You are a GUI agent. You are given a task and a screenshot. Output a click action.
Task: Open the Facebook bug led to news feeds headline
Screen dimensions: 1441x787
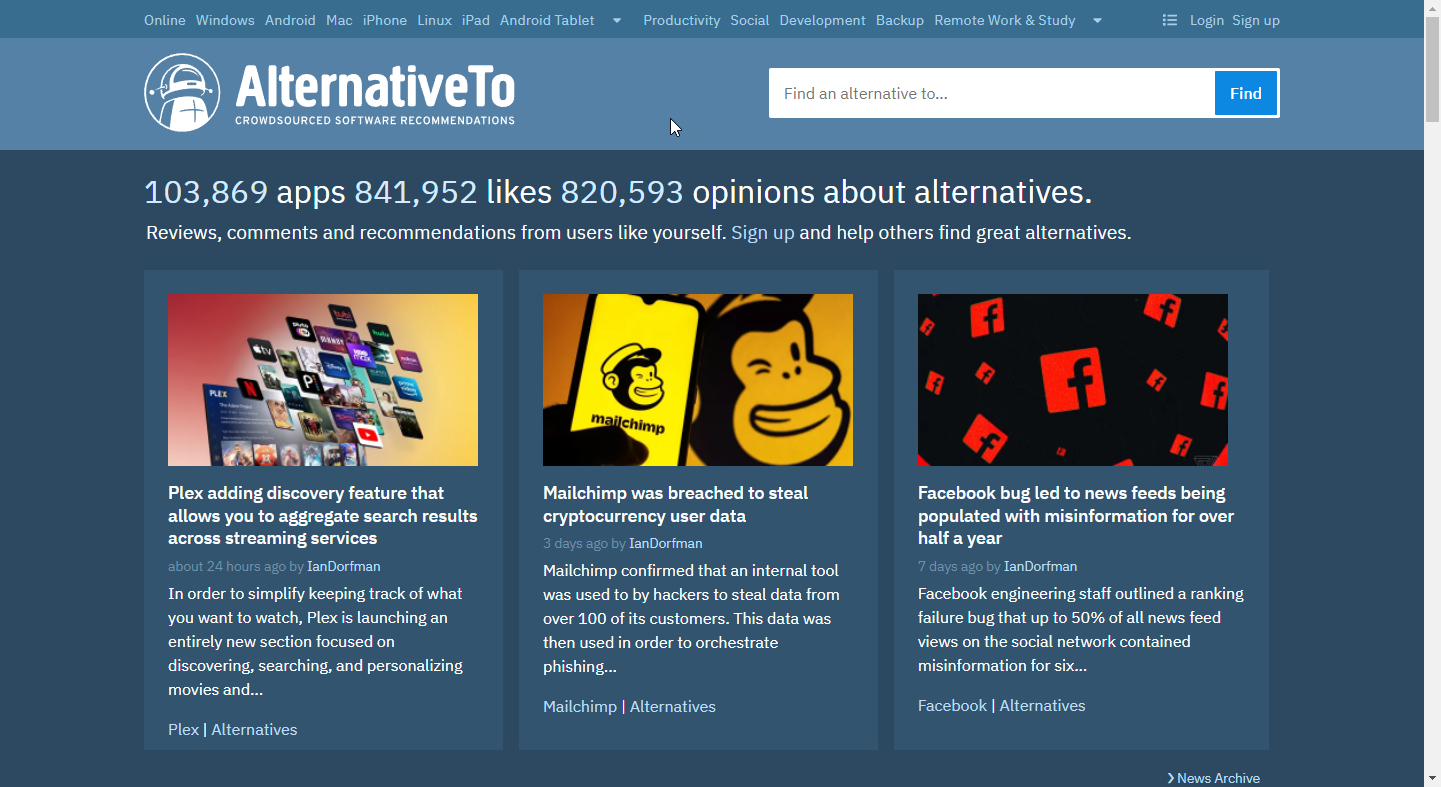1076,516
